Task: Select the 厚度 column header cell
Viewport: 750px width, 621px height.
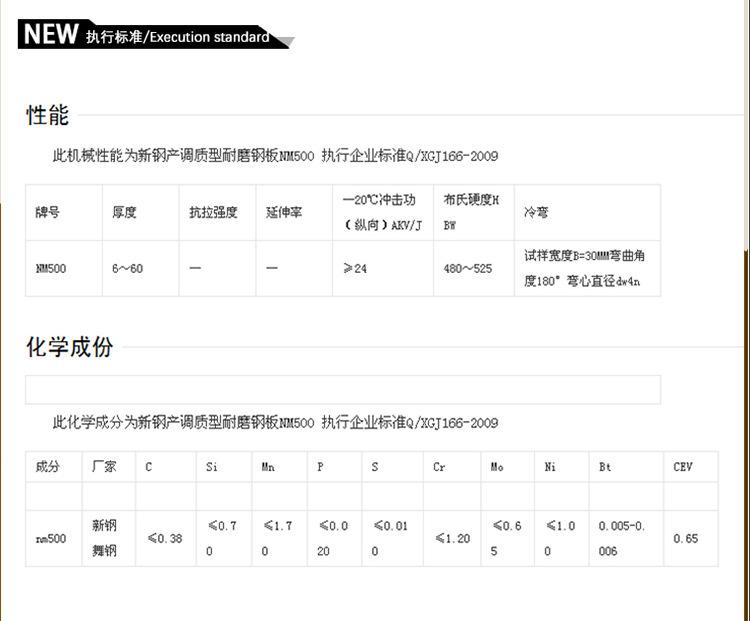Action: pos(141,212)
